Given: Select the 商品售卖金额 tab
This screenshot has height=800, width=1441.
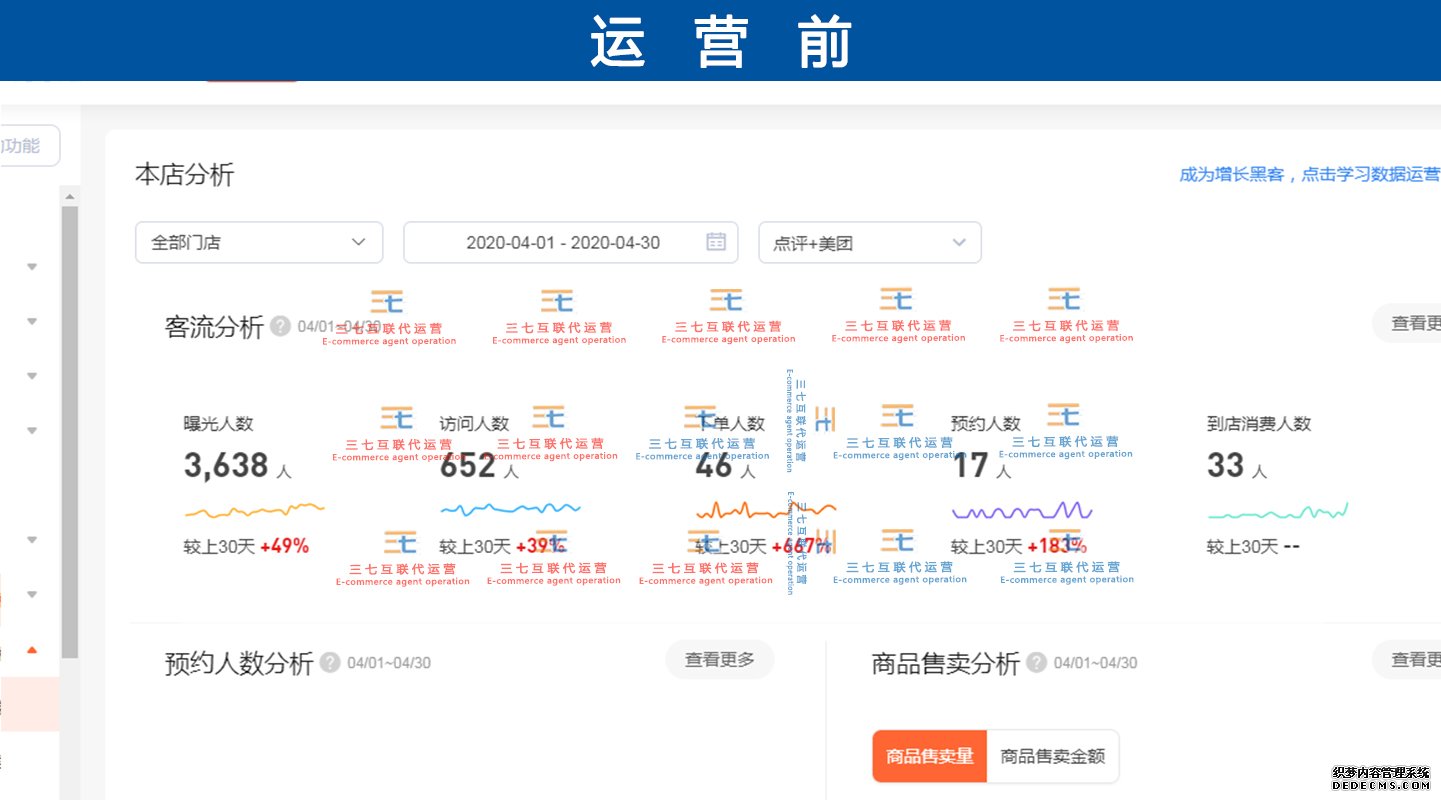Looking at the screenshot, I should pyautogui.click(x=1053, y=756).
